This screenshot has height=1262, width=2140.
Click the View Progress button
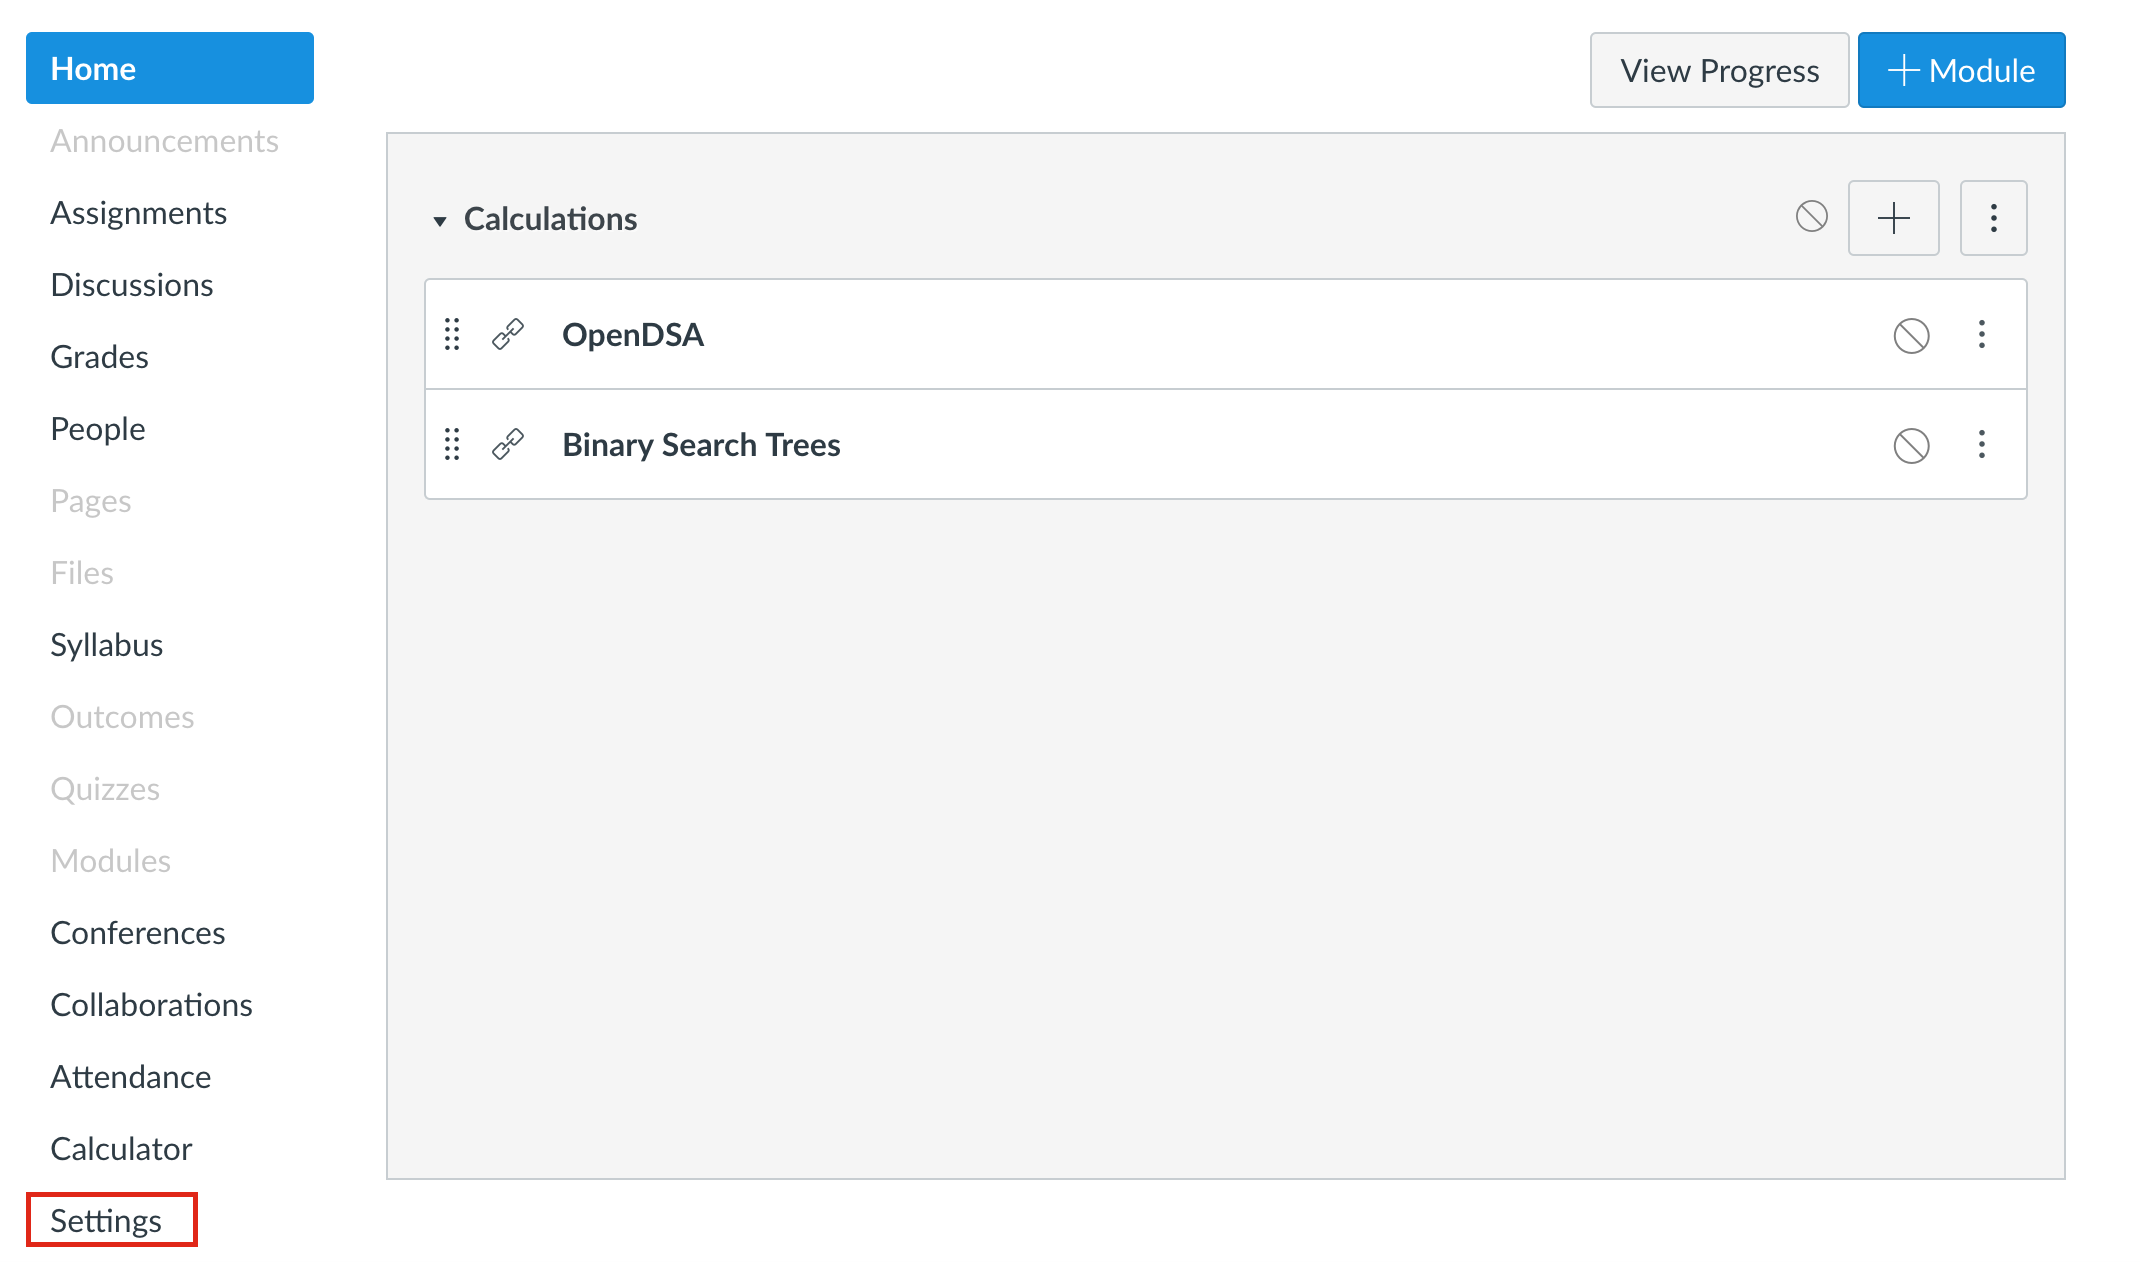[x=1719, y=70]
